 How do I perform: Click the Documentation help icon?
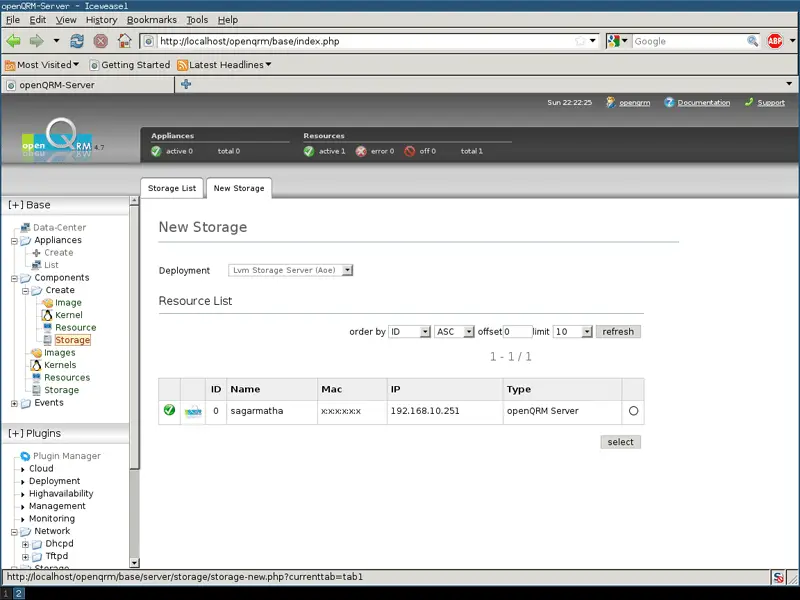669,103
